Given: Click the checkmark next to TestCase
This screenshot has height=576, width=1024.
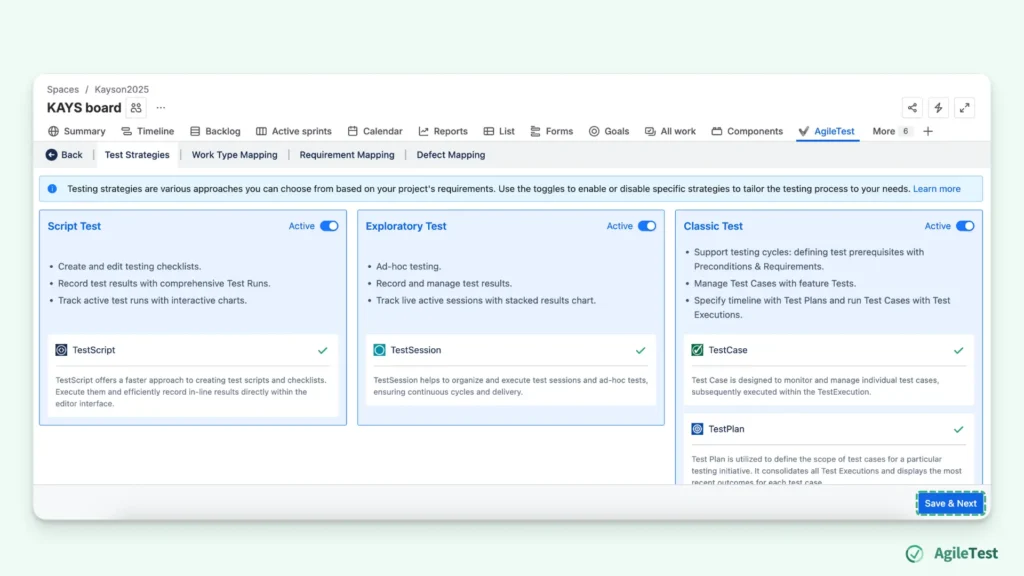Looking at the screenshot, I should tap(958, 351).
